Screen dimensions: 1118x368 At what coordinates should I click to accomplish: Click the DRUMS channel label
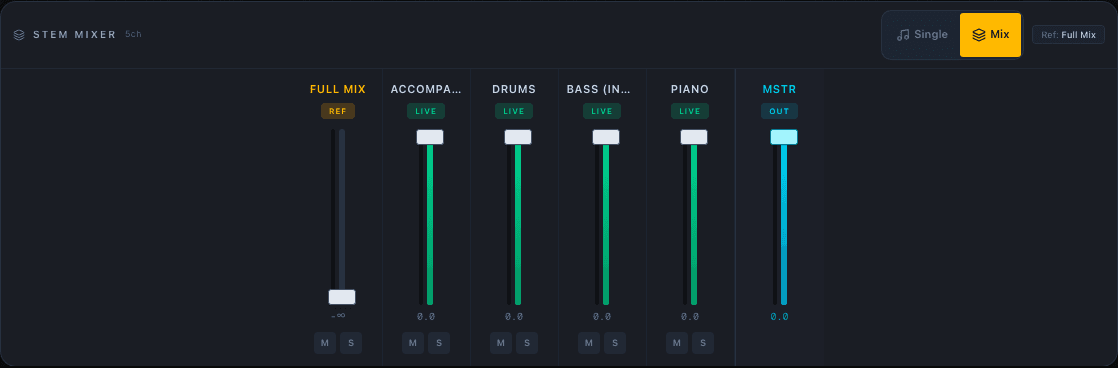coord(514,89)
